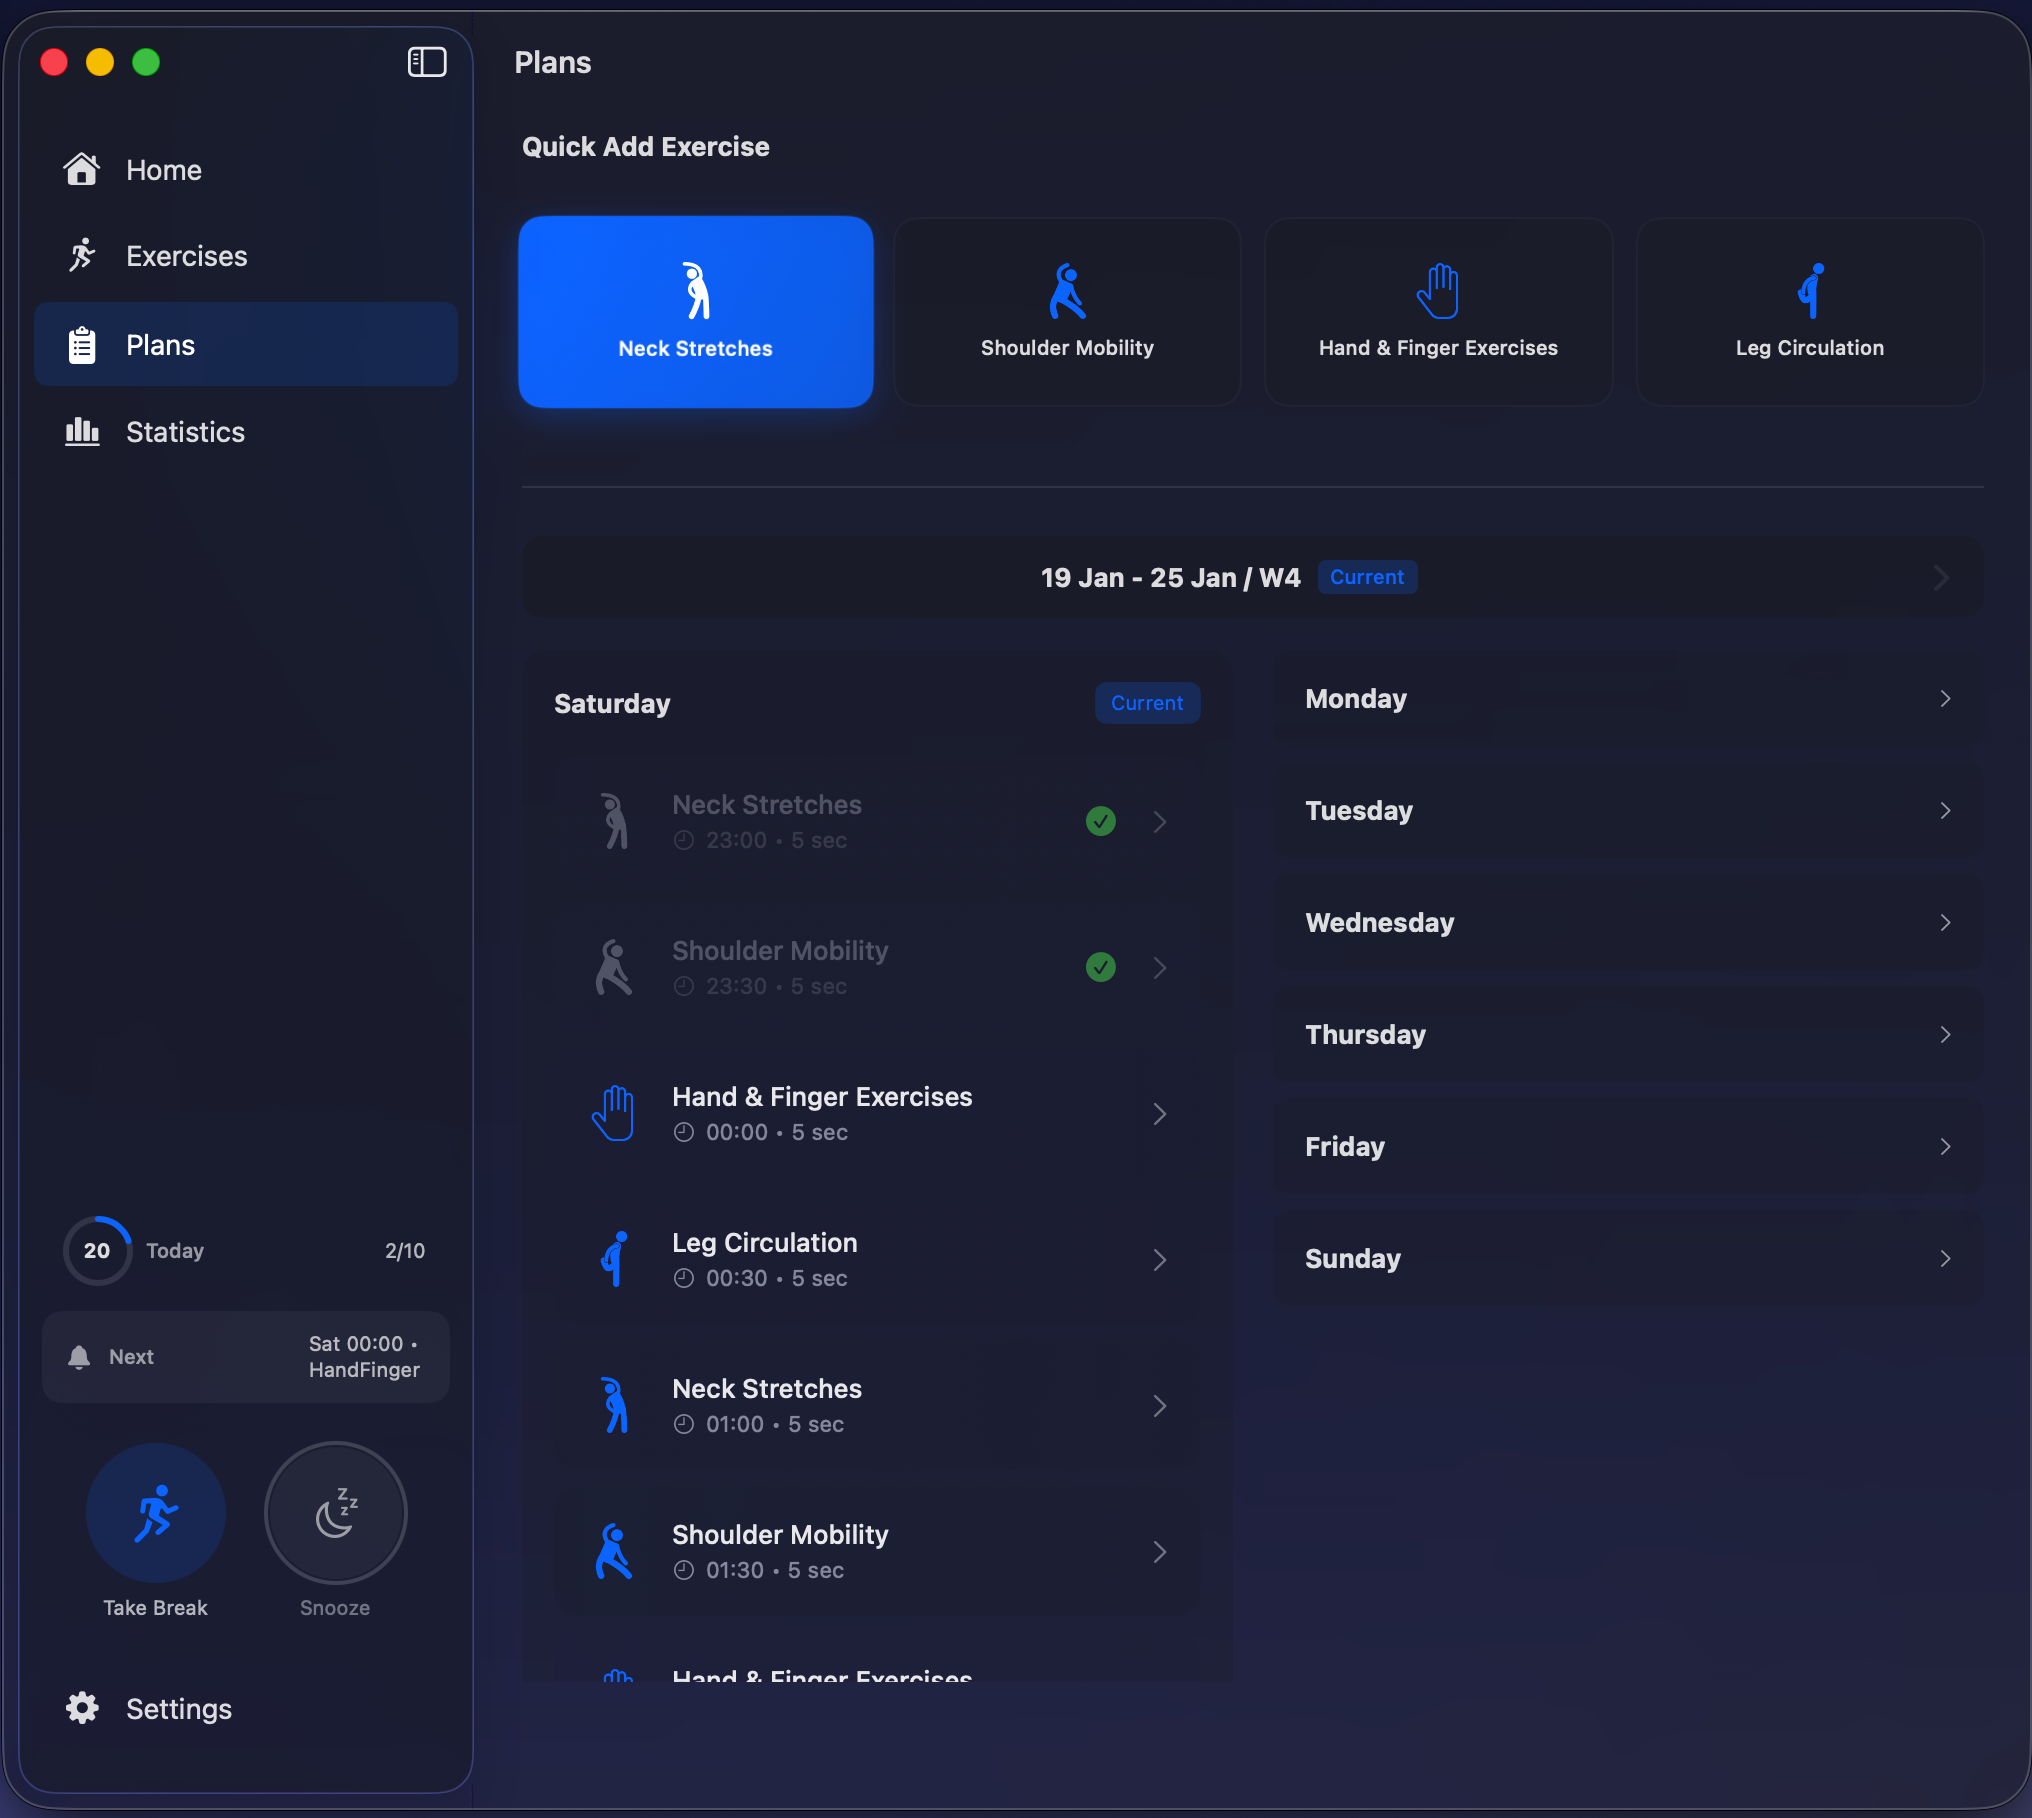The height and width of the screenshot is (1818, 2032).
Task: Open Settings via the gear icon
Action: click(x=82, y=1708)
